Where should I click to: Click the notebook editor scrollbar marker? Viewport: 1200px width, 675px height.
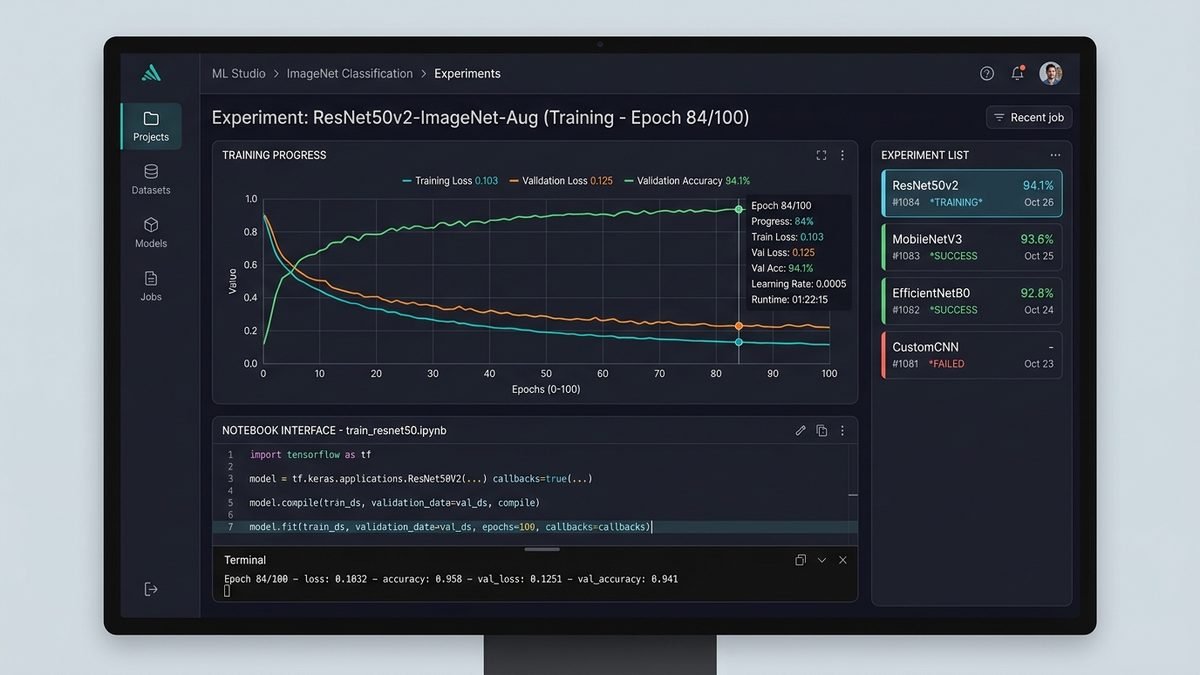pos(853,494)
